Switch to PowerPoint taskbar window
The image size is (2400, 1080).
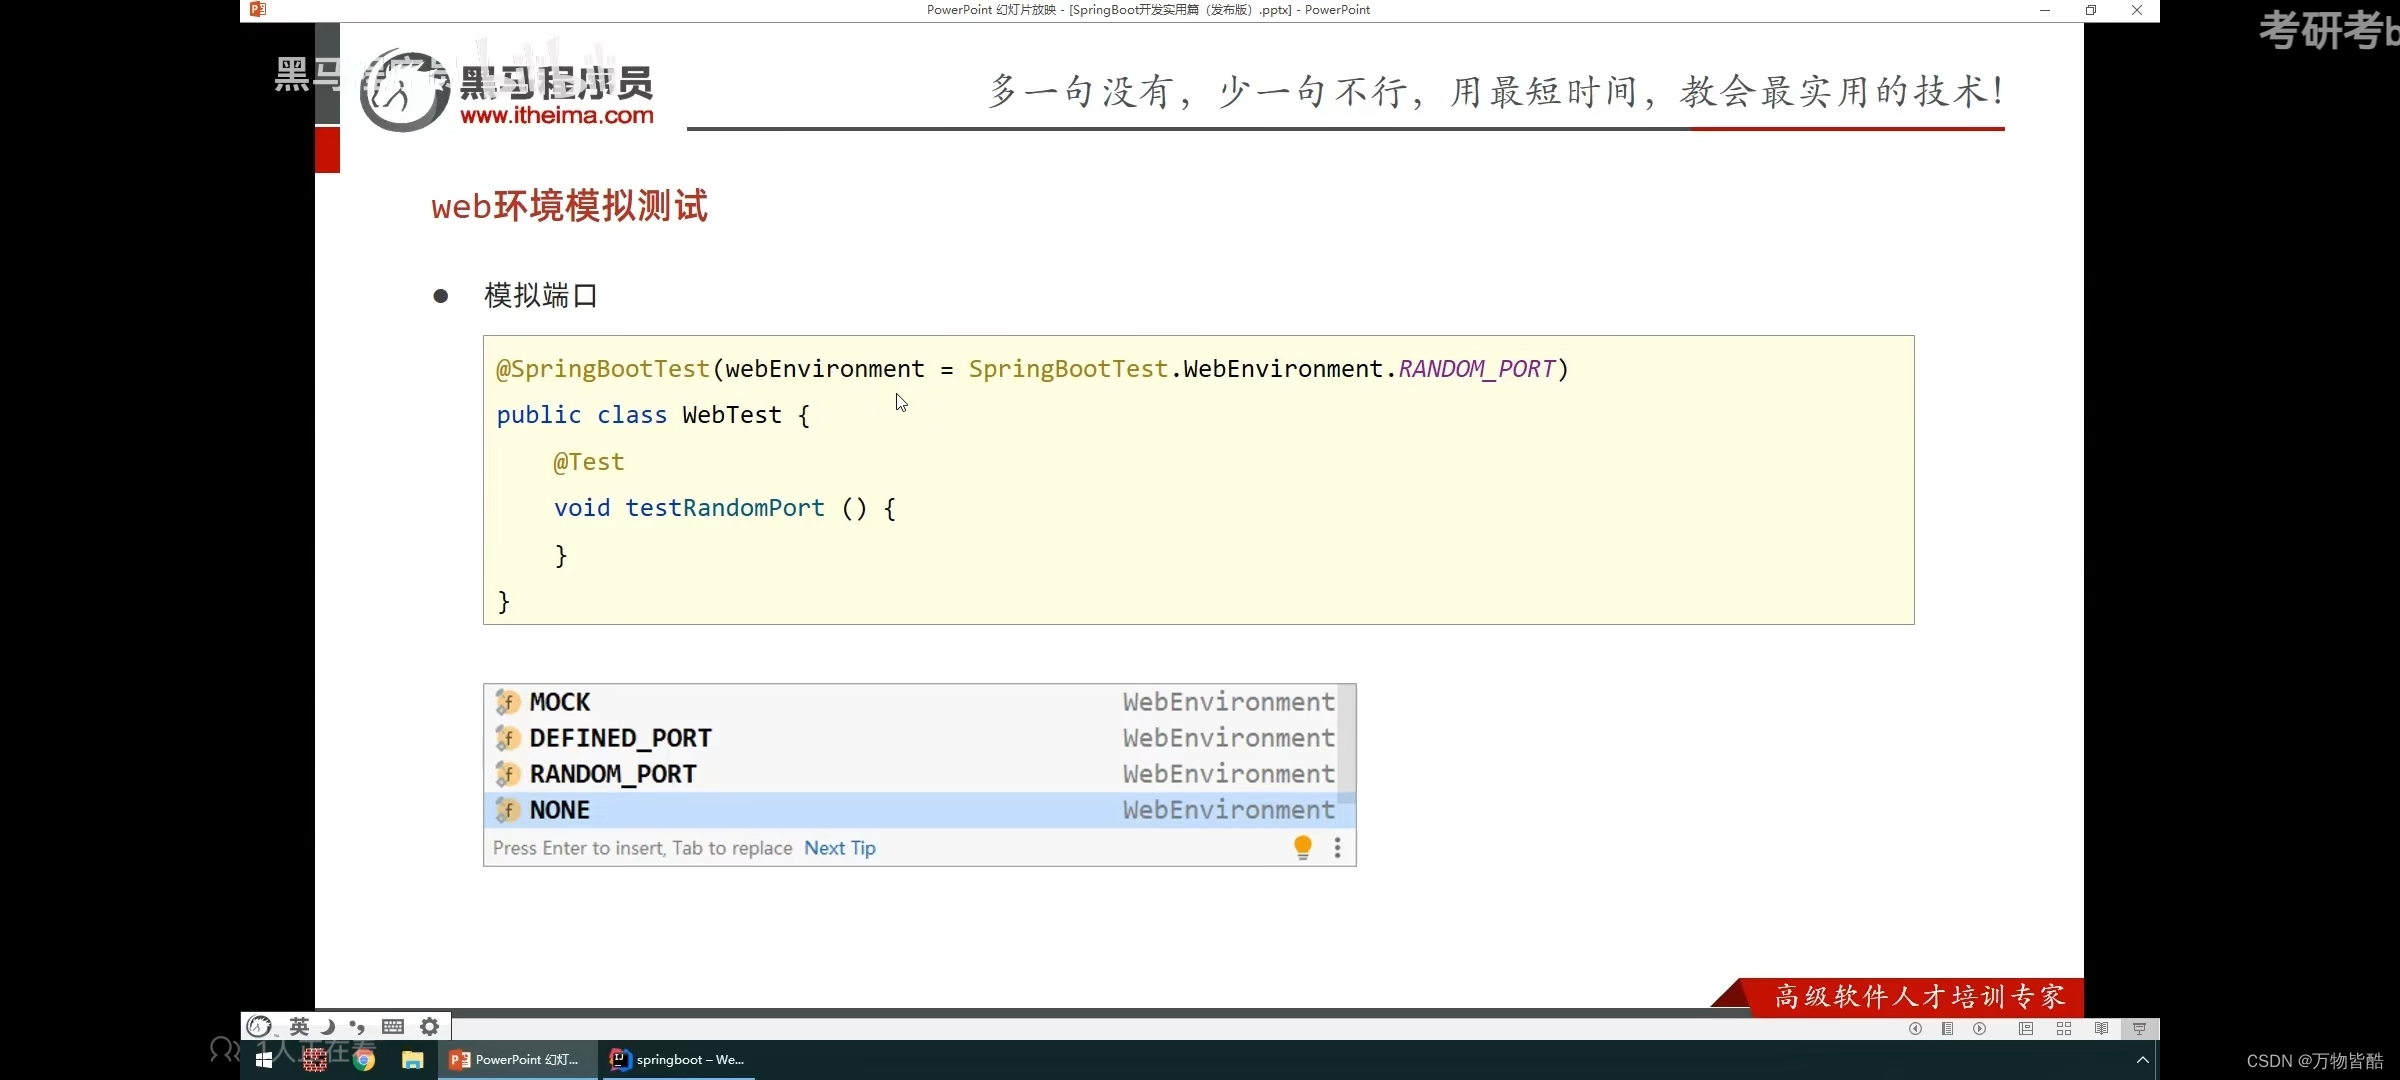[x=516, y=1060]
